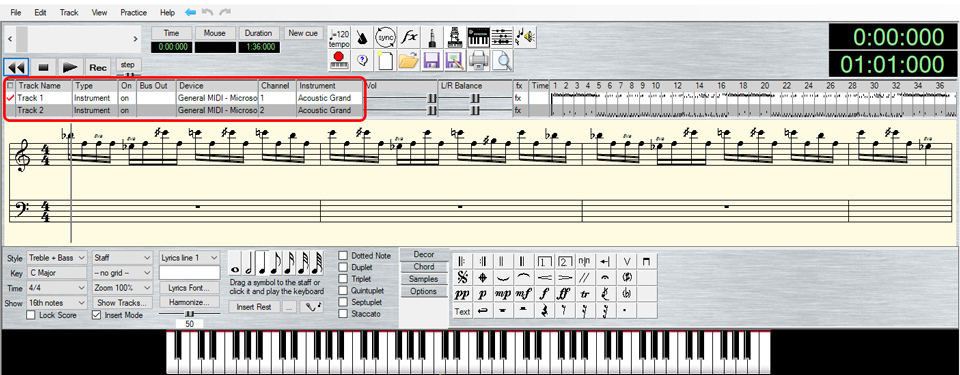Viewport: 960px width, 375px height.
Task: Select the eighth note symbol
Action: pyautogui.click(x=276, y=264)
